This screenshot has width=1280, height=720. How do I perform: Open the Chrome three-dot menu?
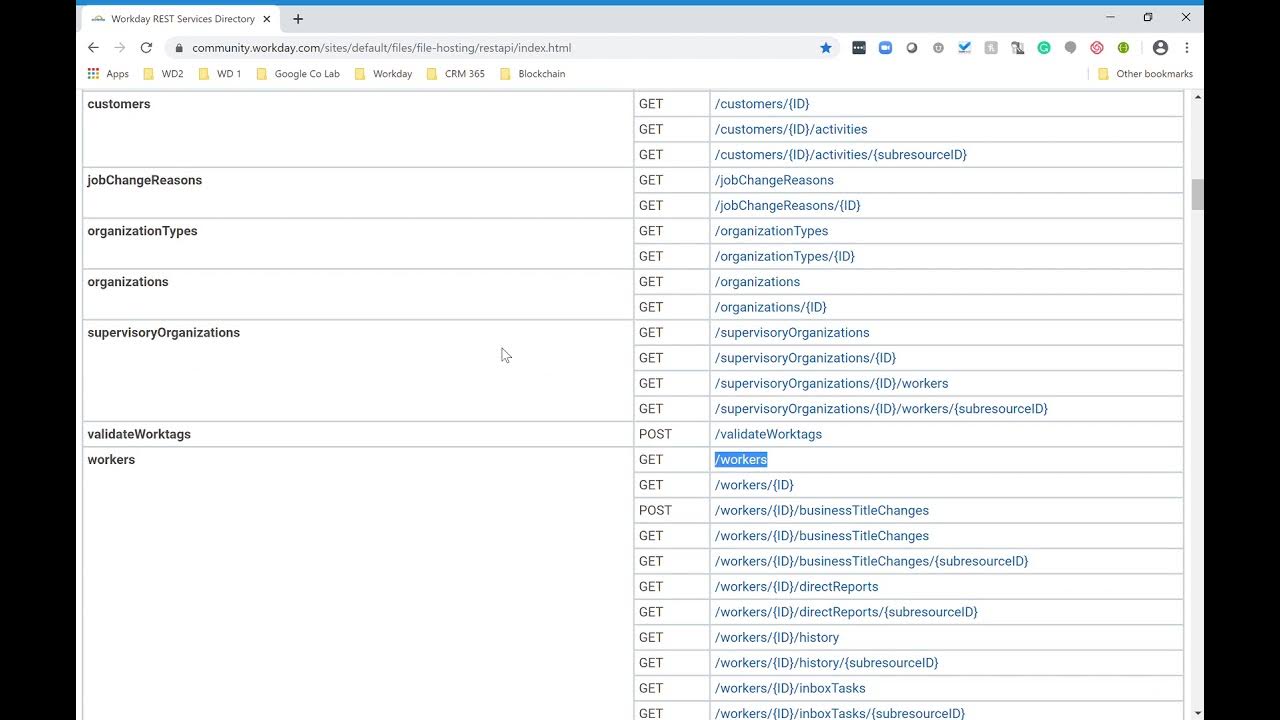point(1187,47)
